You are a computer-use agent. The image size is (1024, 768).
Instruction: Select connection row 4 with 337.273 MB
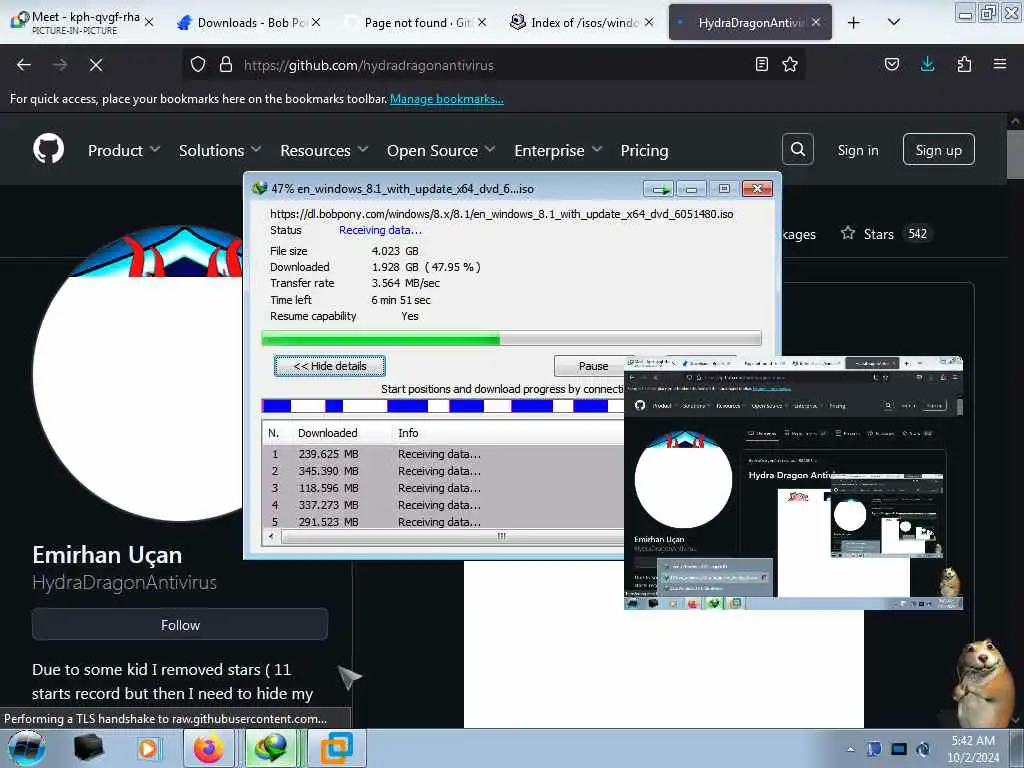click(443, 505)
